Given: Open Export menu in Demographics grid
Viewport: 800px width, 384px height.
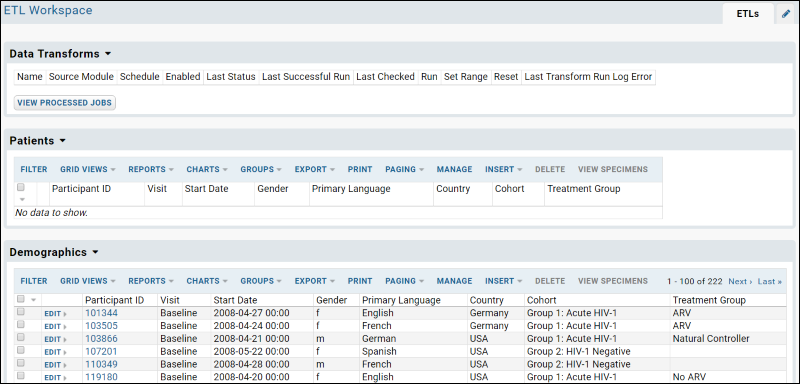Looking at the screenshot, I should (x=315, y=281).
